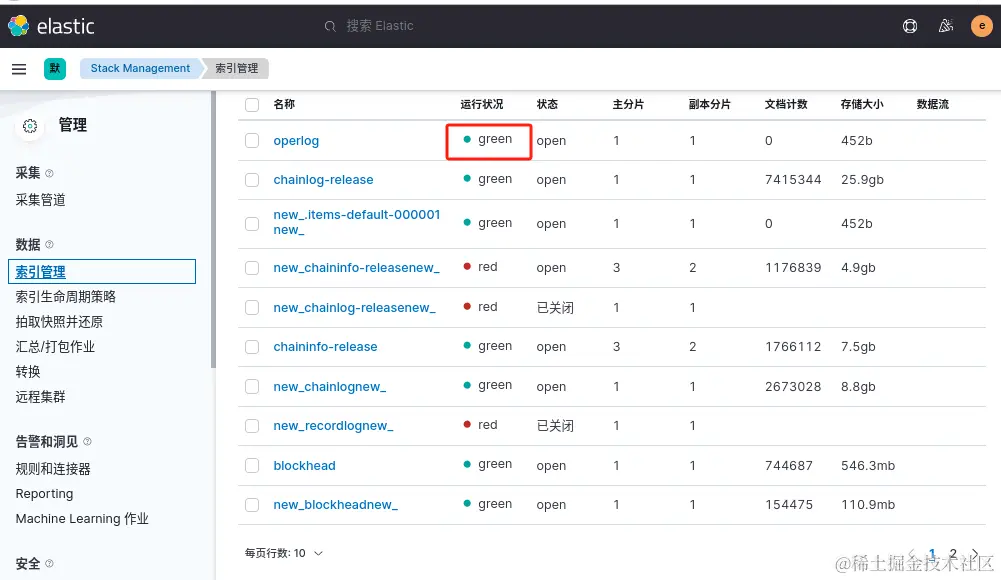Select the new_recordlognew_ row checkbox
The width and height of the screenshot is (1001, 580).
[252, 426]
